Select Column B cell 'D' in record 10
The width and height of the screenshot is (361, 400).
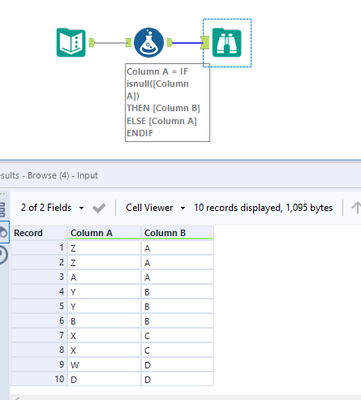click(x=177, y=379)
